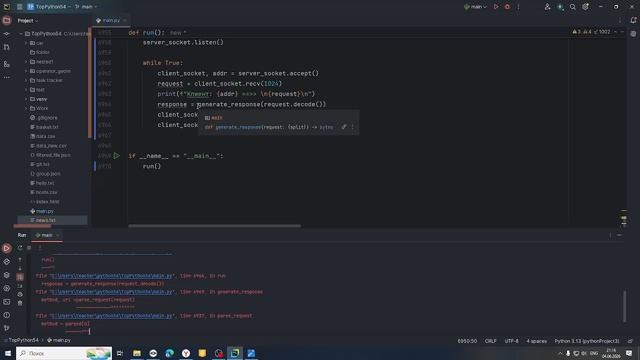Open the TopPython54 project dropdown
The width and height of the screenshot is (640, 360).
(49, 7)
